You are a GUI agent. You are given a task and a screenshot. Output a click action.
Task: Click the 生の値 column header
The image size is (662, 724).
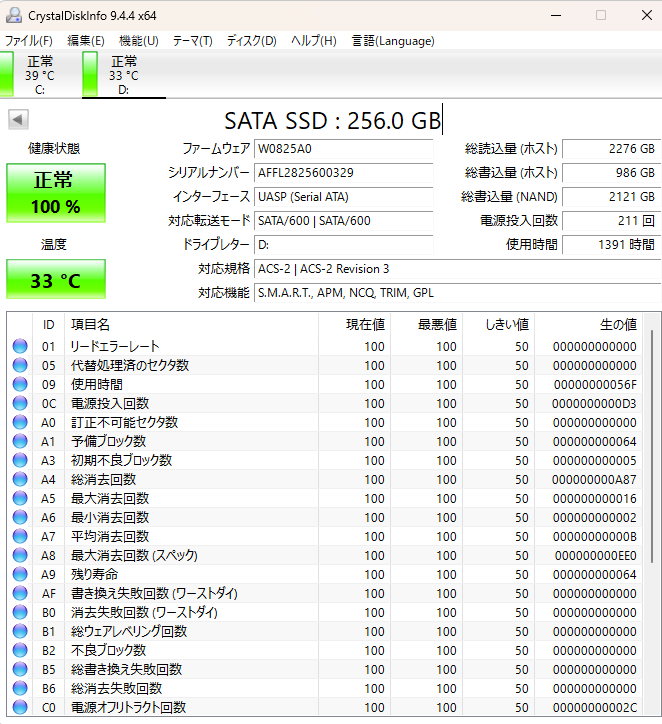[589, 325]
